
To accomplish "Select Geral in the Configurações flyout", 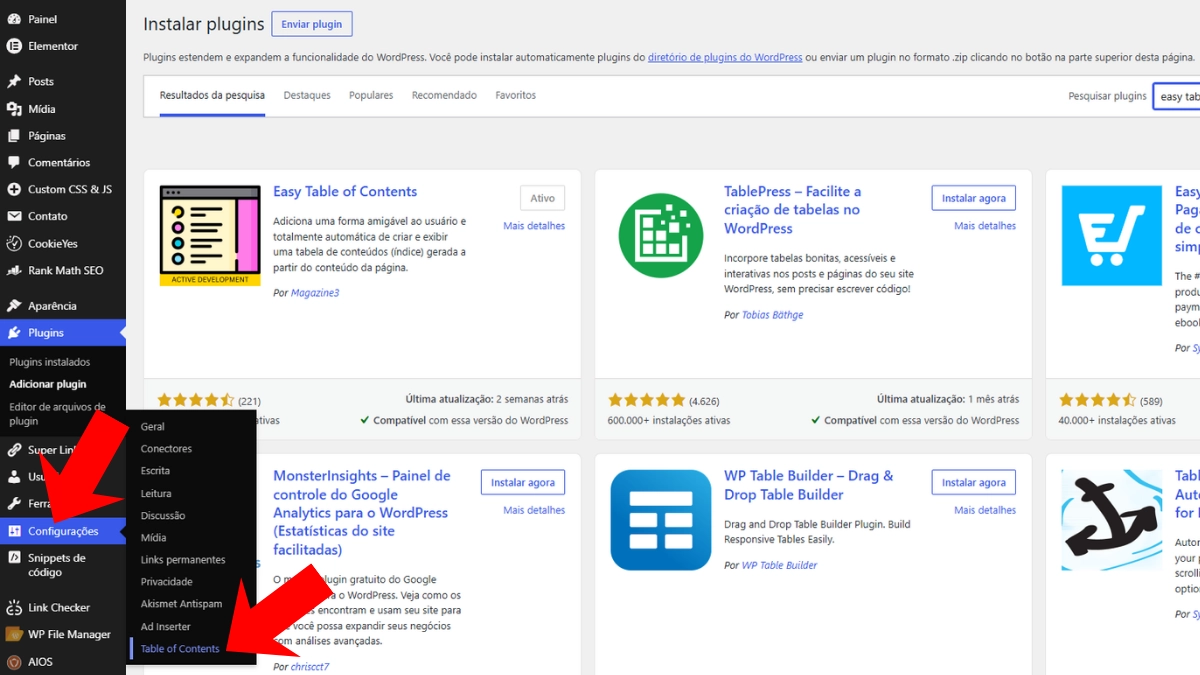I will pos(153,427).
